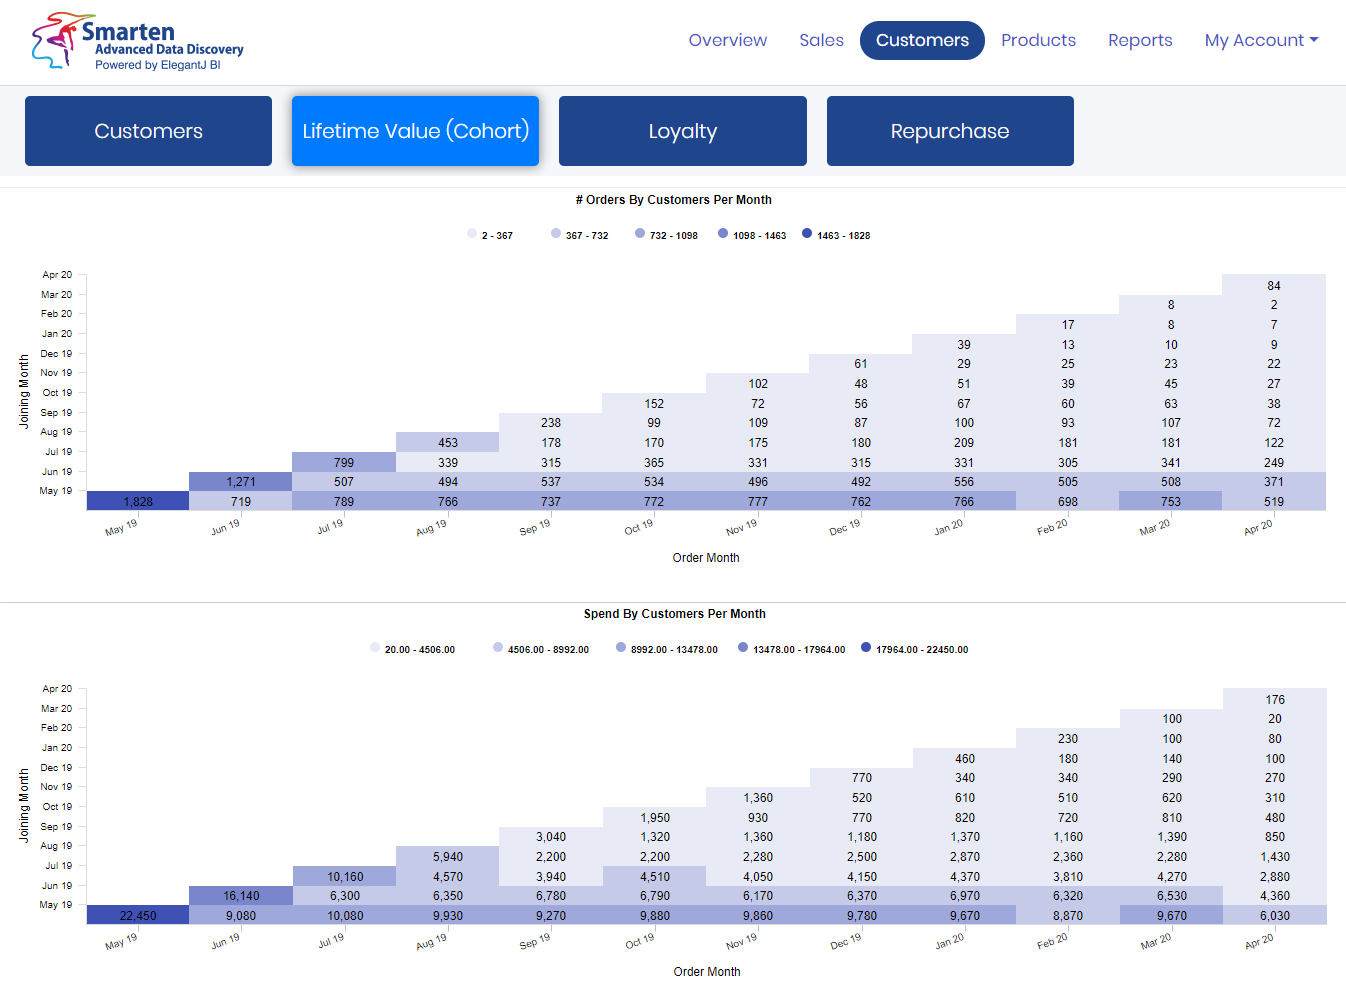The width and height of the screenshot is (1346, 996).
Task: Toggle the 1463 - 1828 legend swatch
Action: point(807,233)
